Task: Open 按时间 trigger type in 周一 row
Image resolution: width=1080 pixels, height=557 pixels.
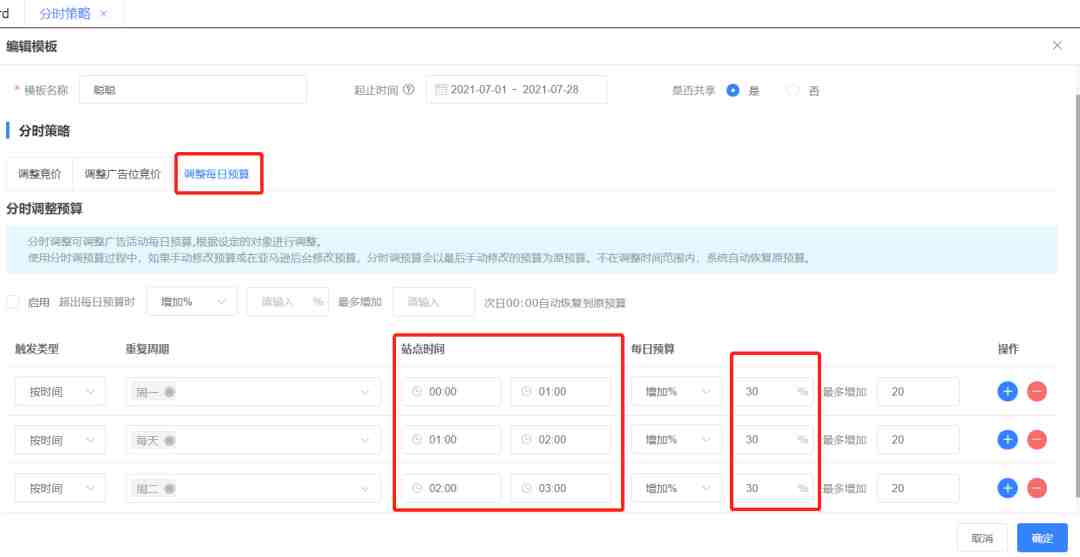Action: click(61, 392)
